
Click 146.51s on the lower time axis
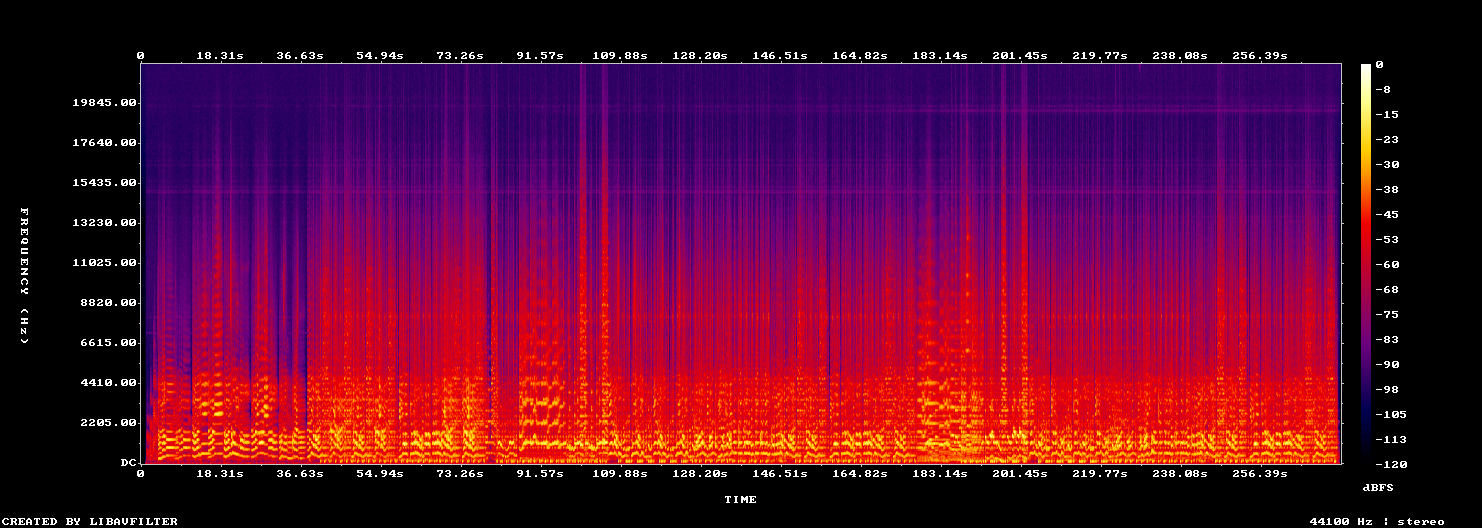point(780,473)
